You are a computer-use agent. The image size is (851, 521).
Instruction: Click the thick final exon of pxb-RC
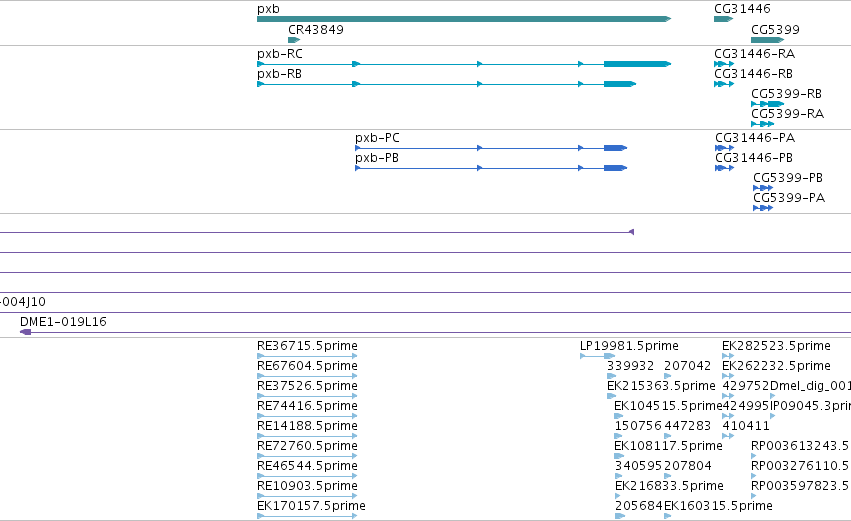tap(637, 64)
